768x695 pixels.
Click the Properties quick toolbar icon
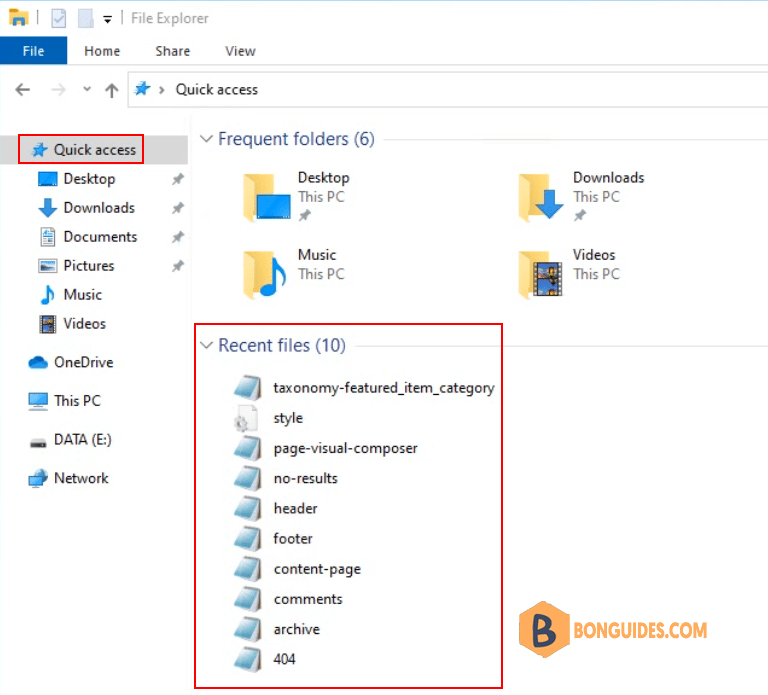tap(58, 19)
